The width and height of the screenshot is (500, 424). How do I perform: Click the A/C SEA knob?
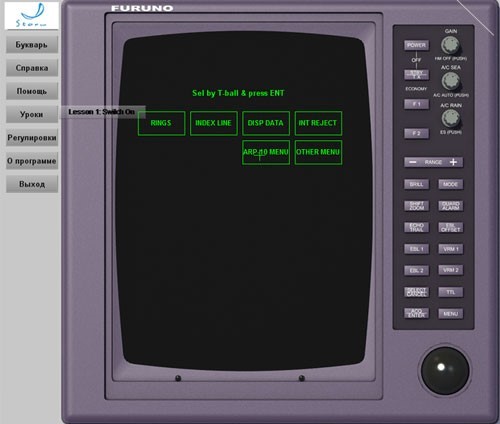pyautogui.click(x=451, y=81)
